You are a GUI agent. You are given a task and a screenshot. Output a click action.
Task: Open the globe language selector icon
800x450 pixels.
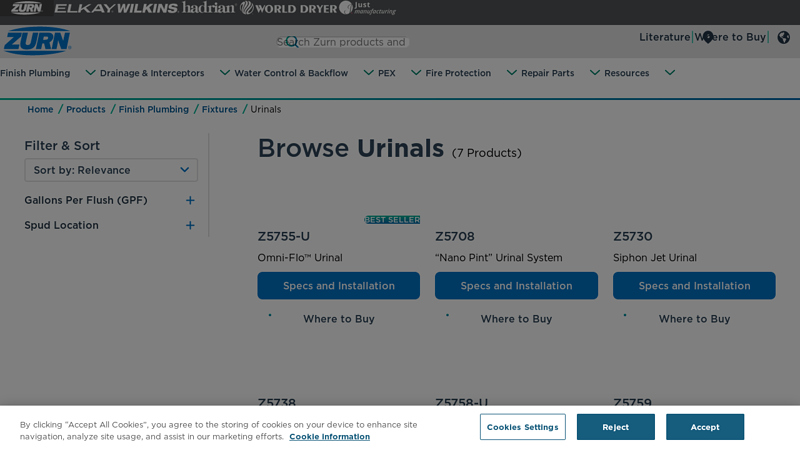[783, 38]
